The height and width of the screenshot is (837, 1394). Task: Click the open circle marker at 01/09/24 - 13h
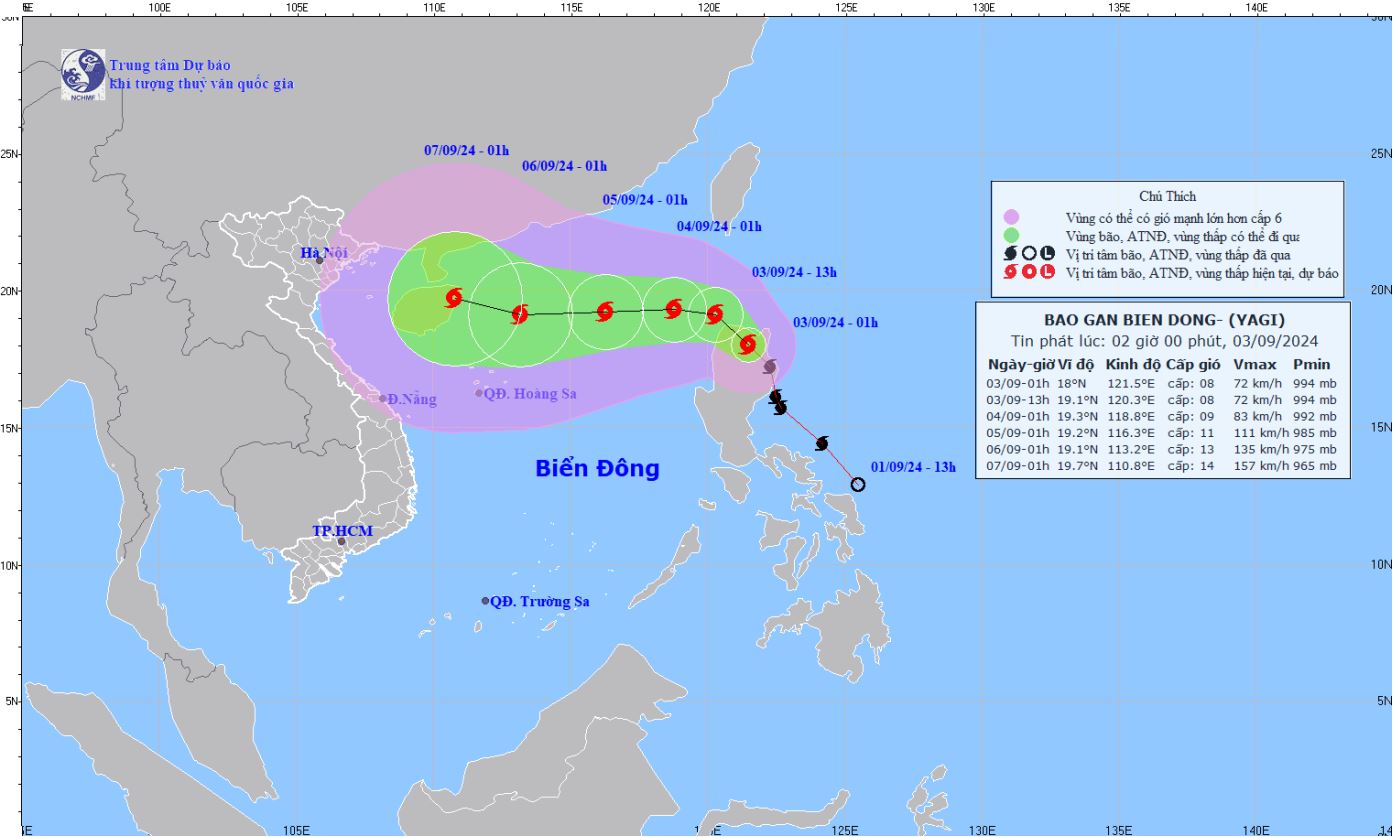click(x=858, y=485)
